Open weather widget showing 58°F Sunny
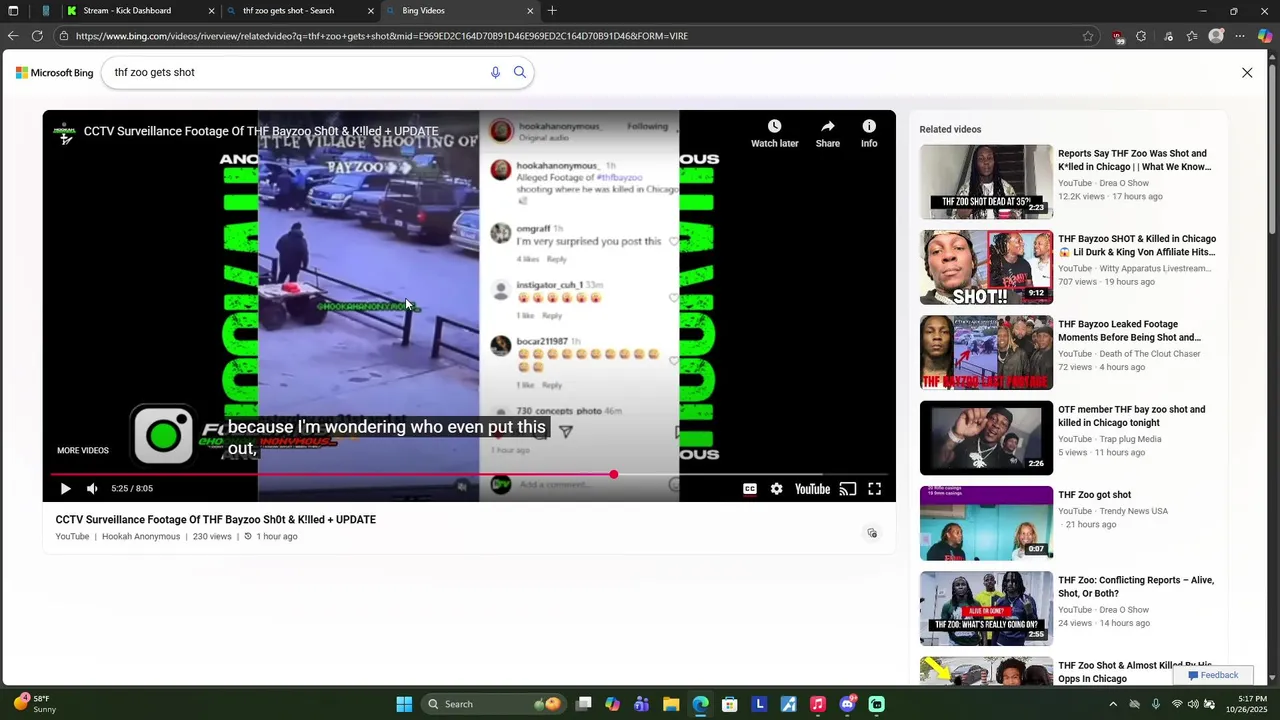Image resolution: width=1280 pixels, height=720 pixels. [x=35, y=704]
